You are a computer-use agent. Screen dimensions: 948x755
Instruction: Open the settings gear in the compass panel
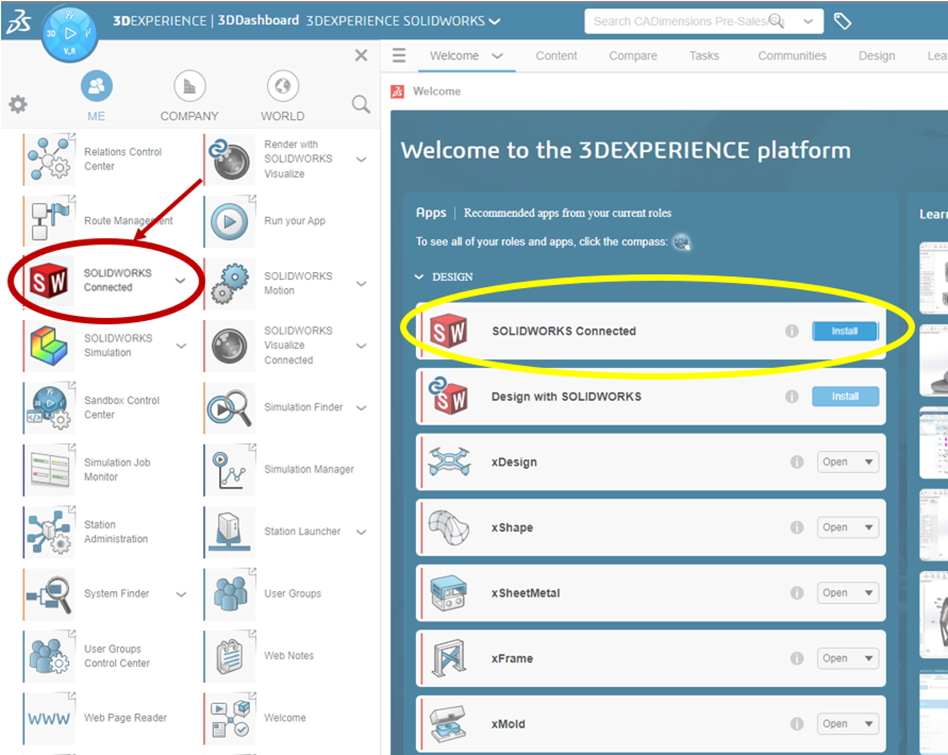pos(18,104)
